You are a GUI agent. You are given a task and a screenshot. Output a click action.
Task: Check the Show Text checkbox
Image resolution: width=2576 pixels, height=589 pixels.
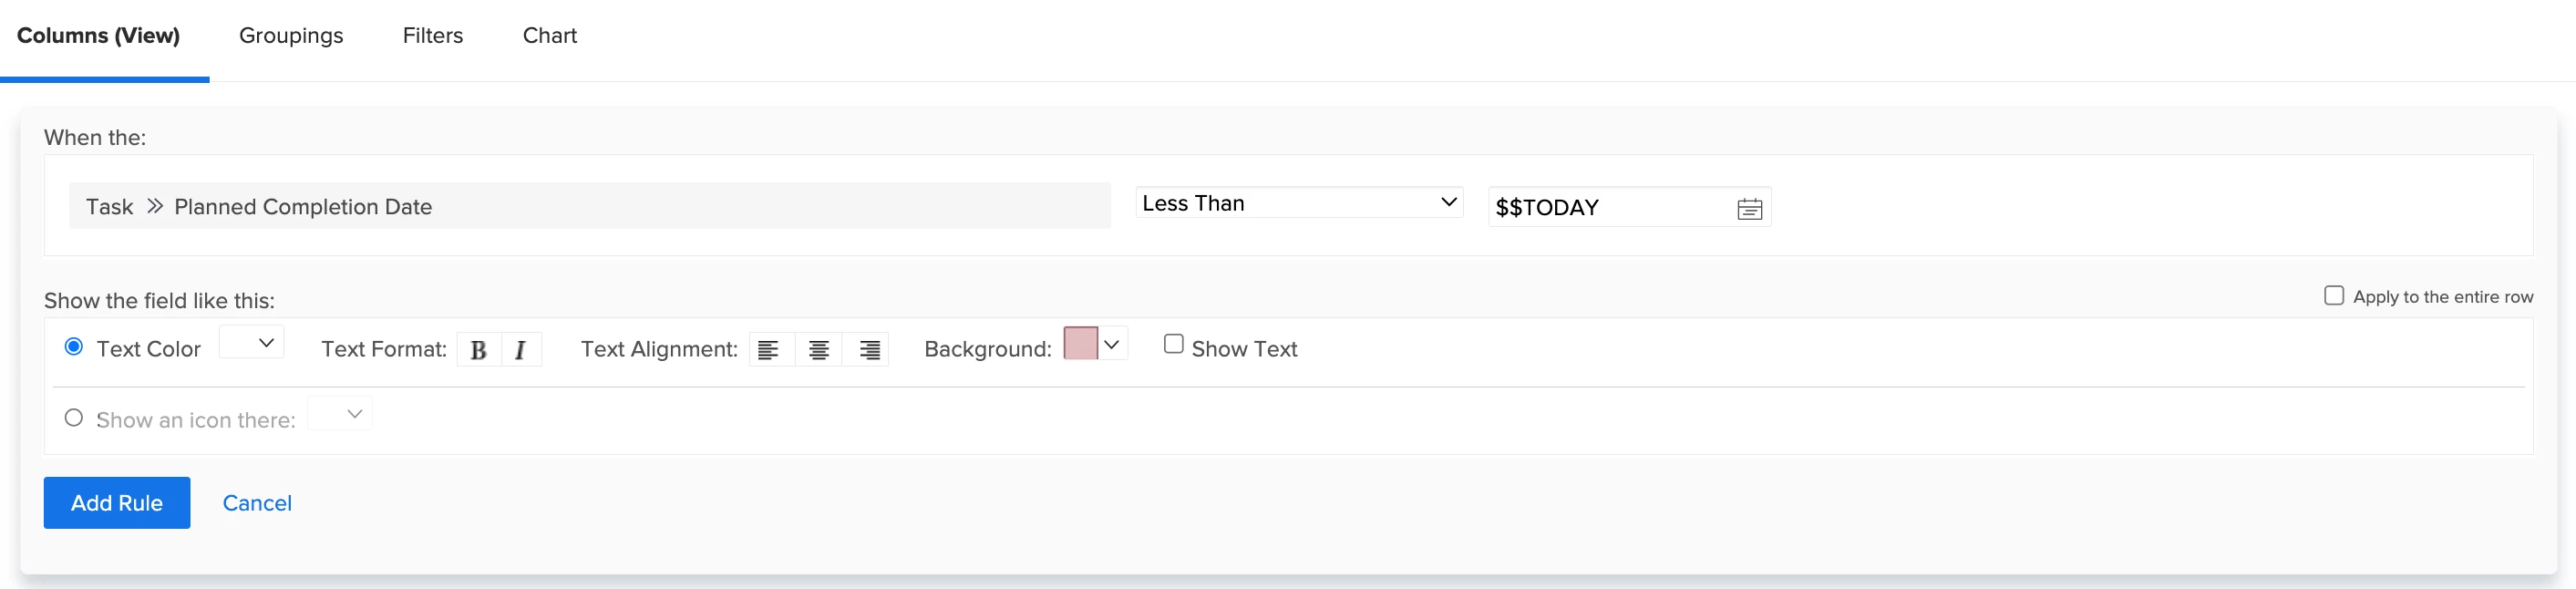pos(1173,344)
